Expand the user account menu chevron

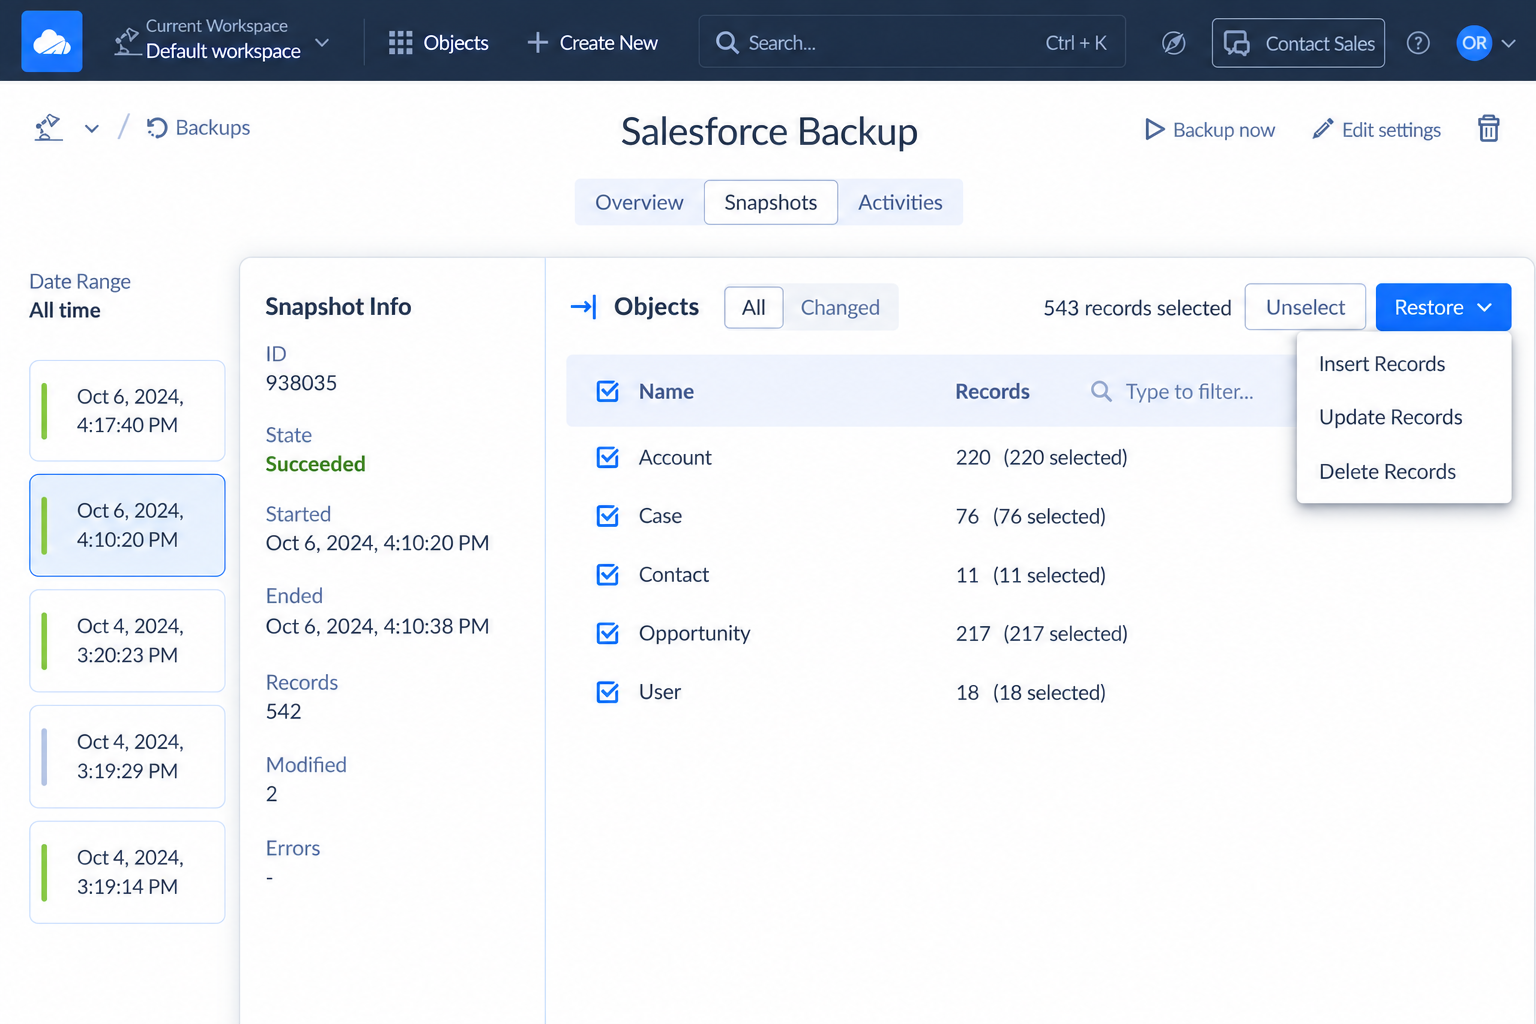(1509, 43)
